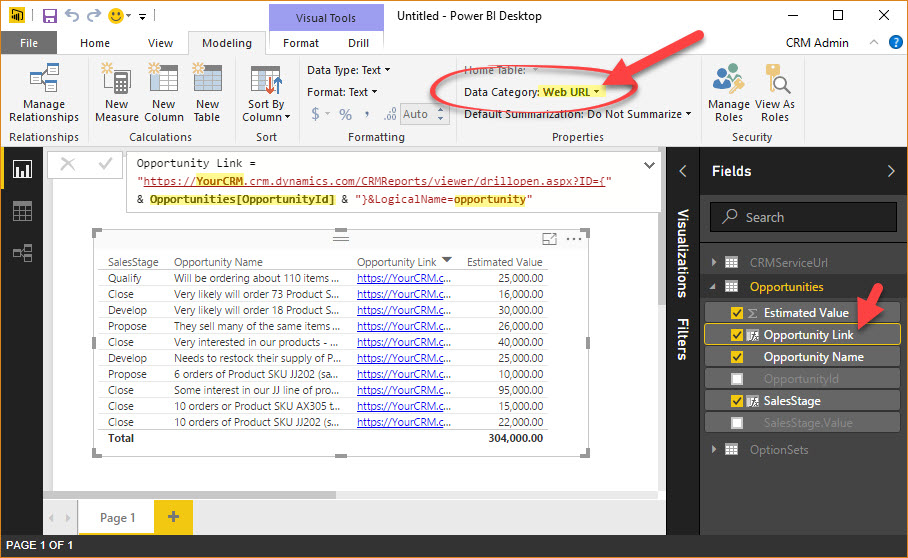Commit the formula with checkmark
This screenshot has height=558, width=908.
pyautogui.click(x=105, y=164)
